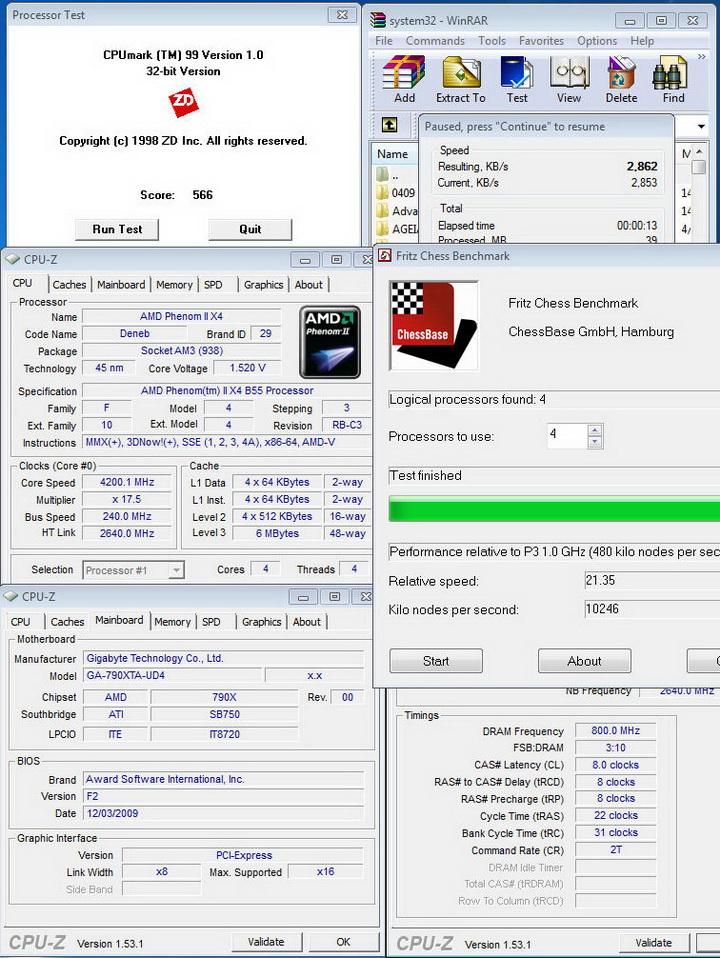Click the Core Voltage 1.520 V value
The height and width of the screenshot is (958, 720).
click(x=248, y=368)
